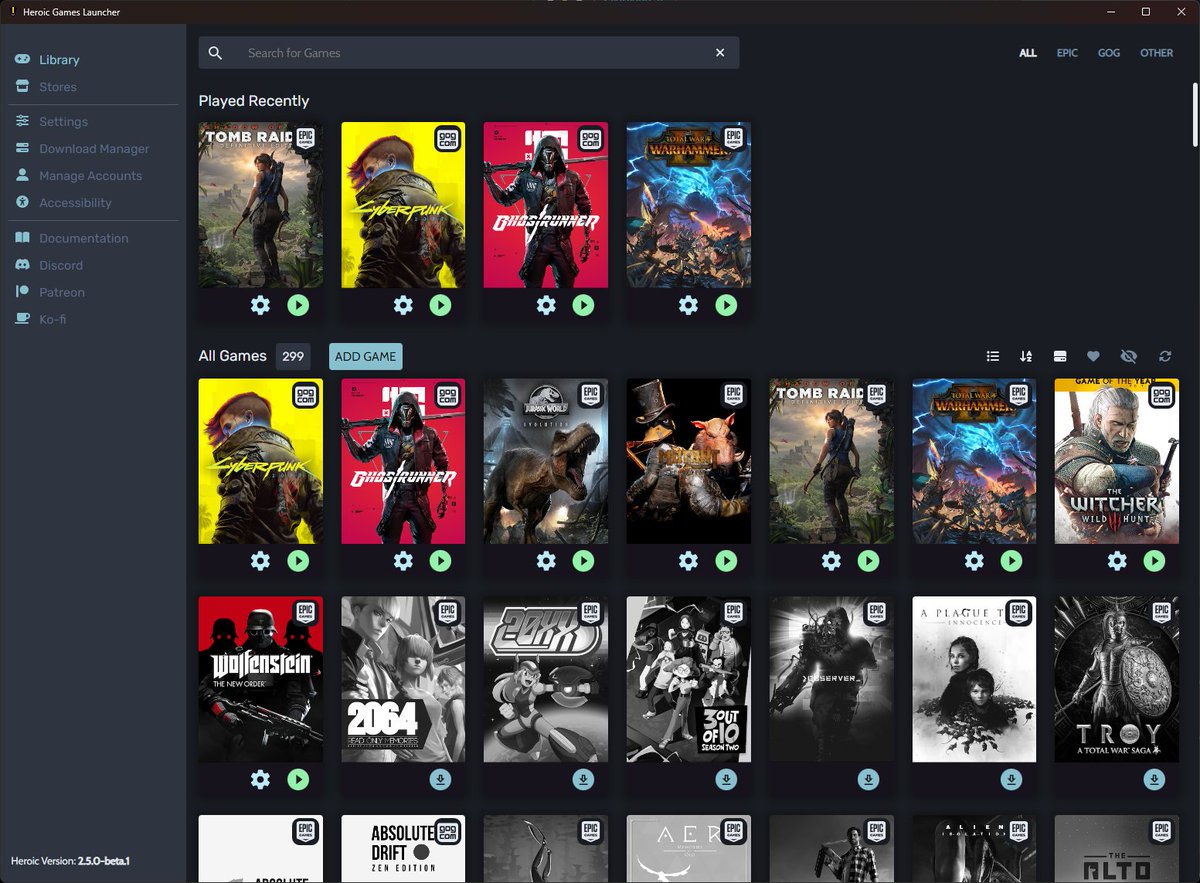Open A Plague Tale Innocence cover

pyautogui.click(x=974, y=679)
